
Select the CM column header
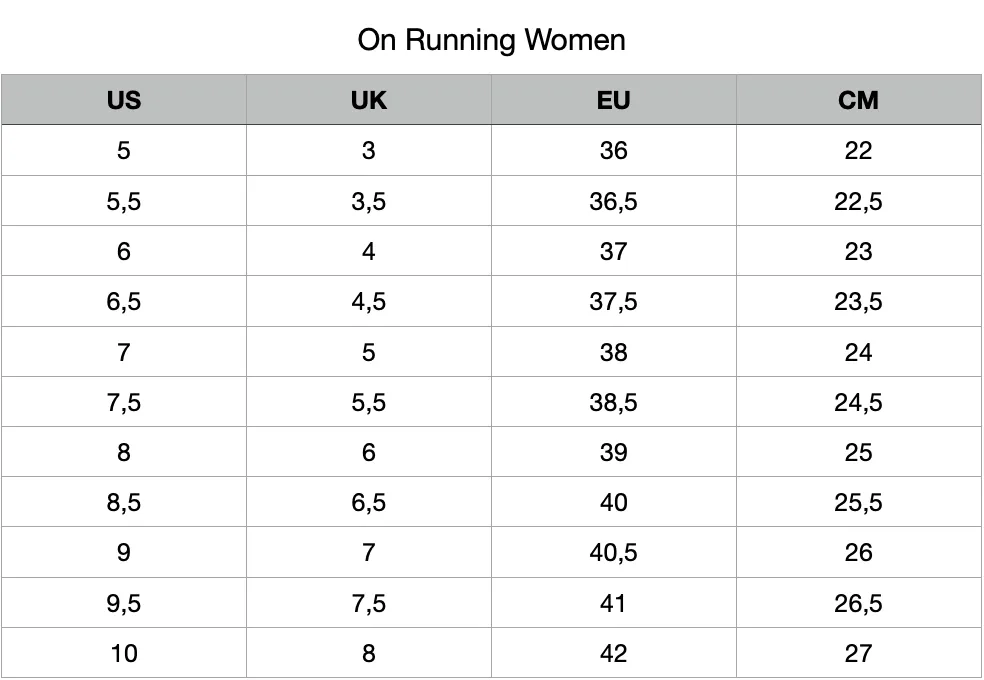pos(858,100)
